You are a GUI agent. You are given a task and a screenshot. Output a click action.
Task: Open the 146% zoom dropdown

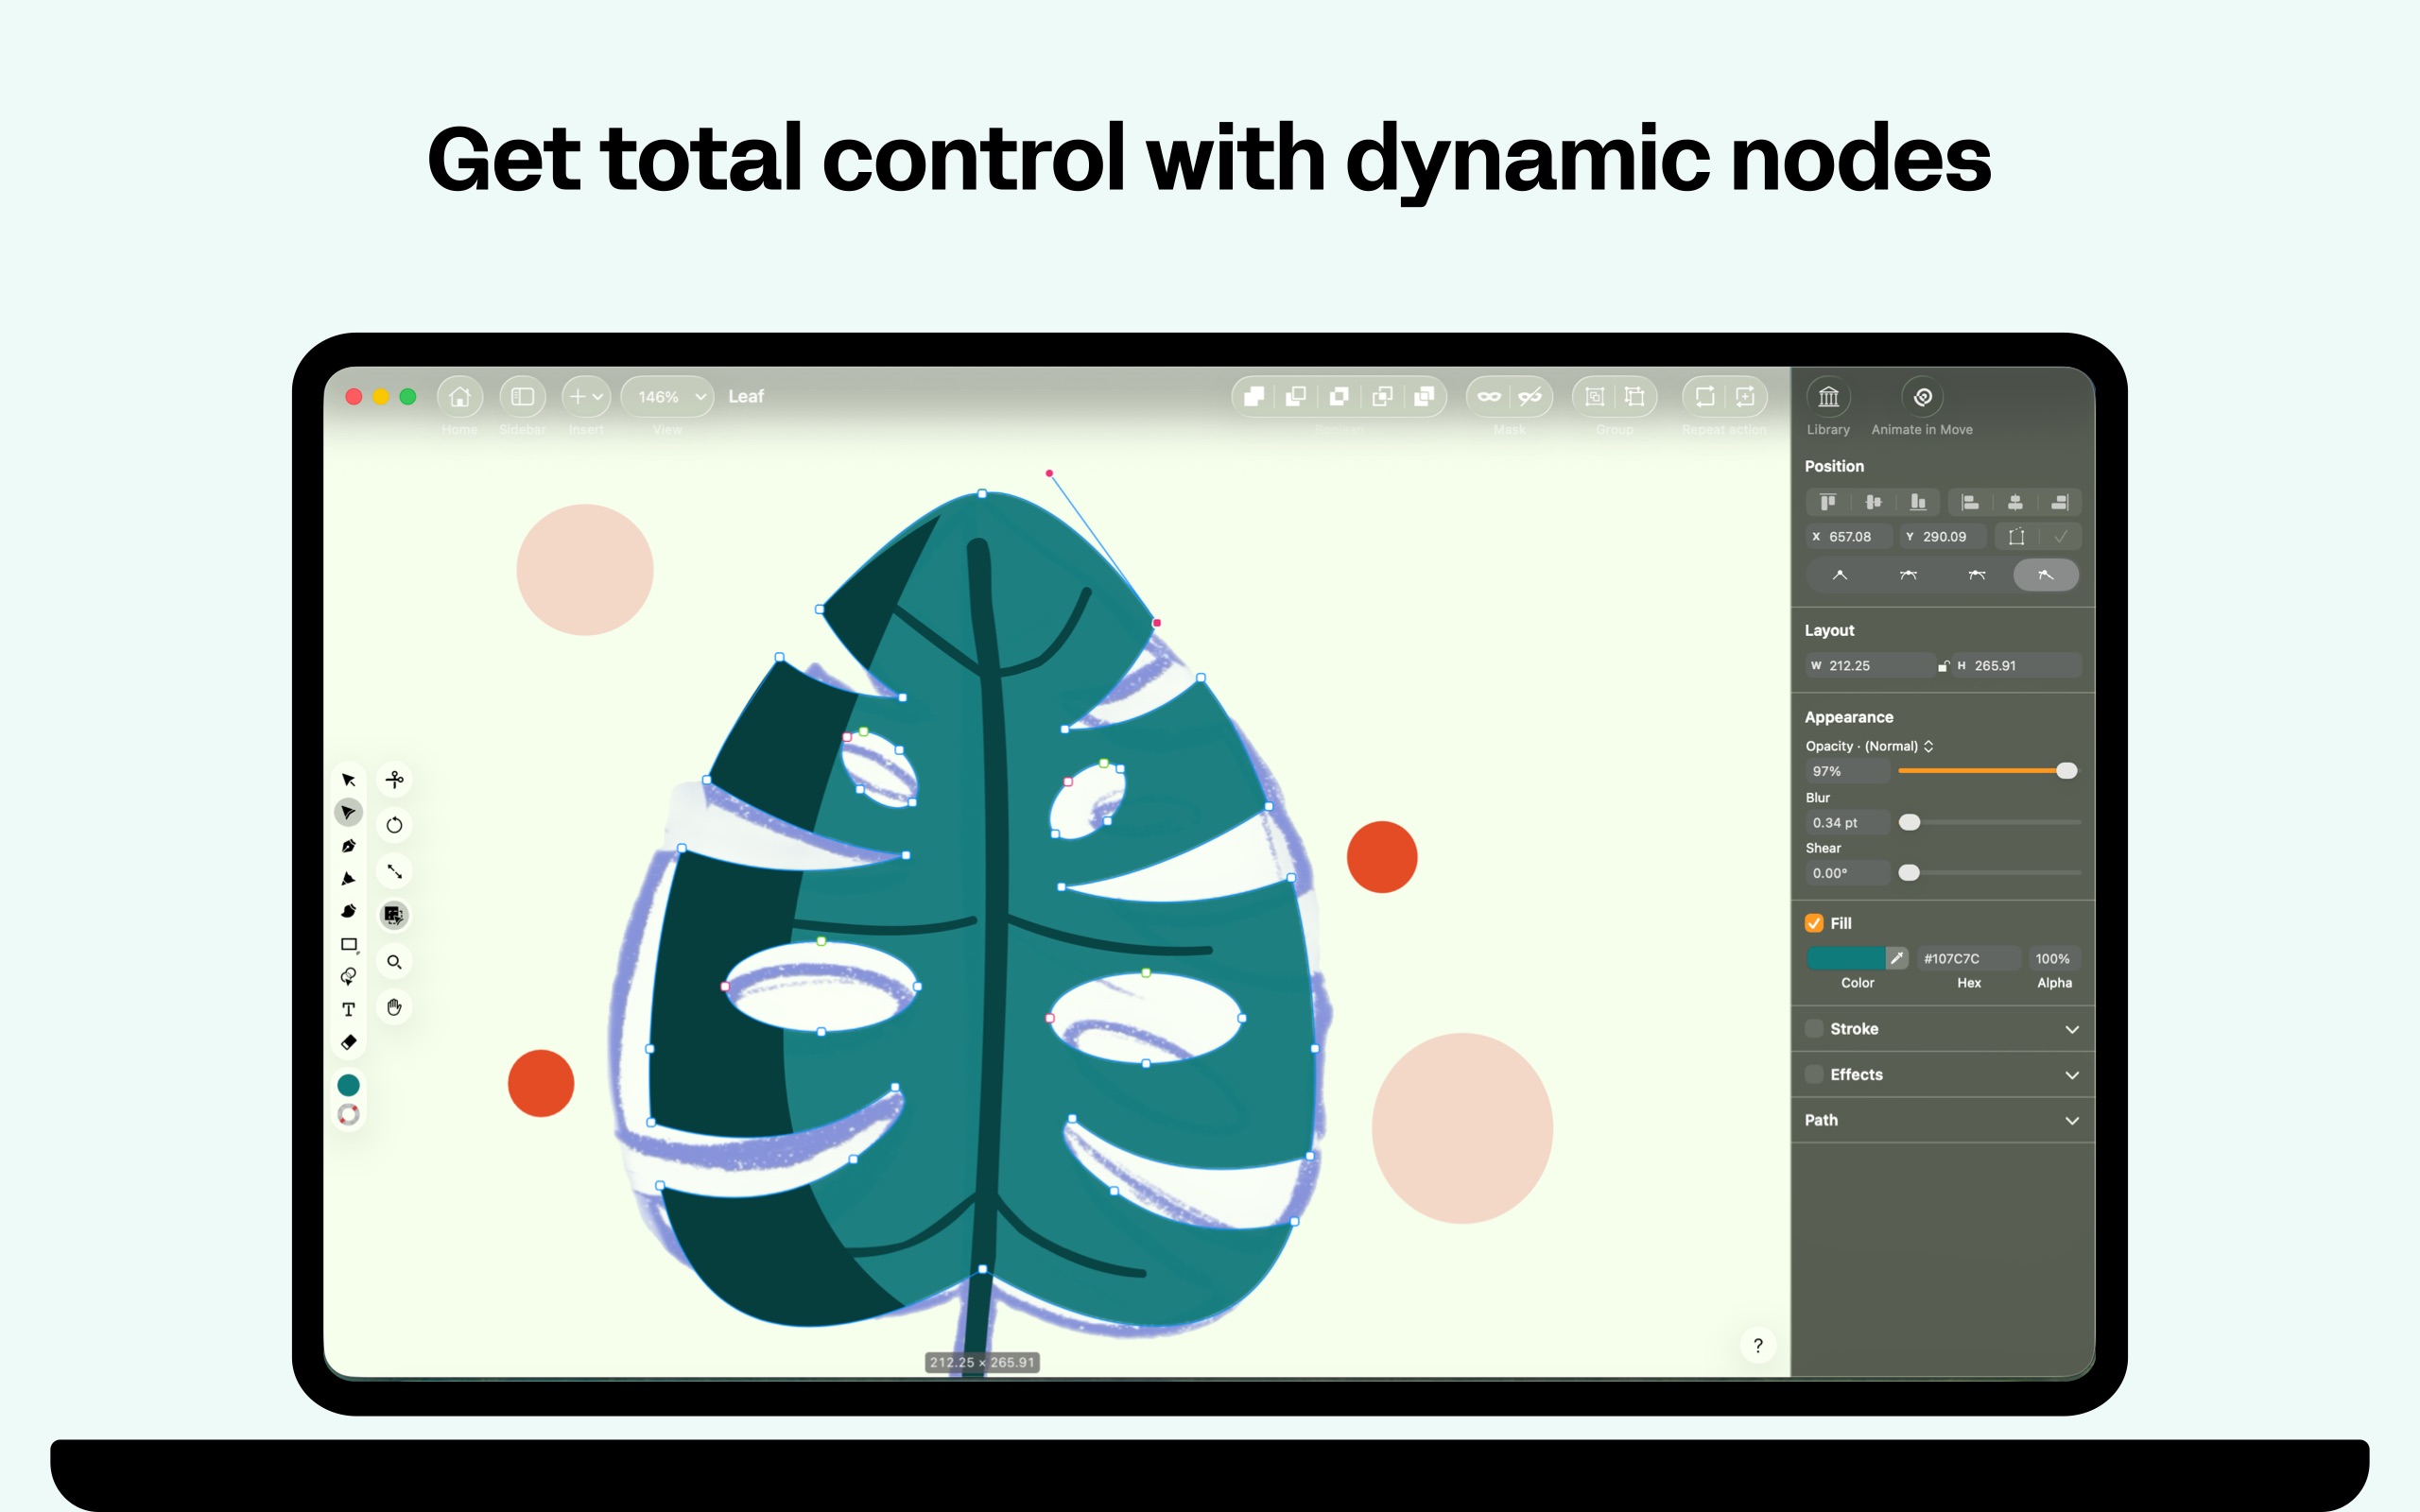pos(668,397)
